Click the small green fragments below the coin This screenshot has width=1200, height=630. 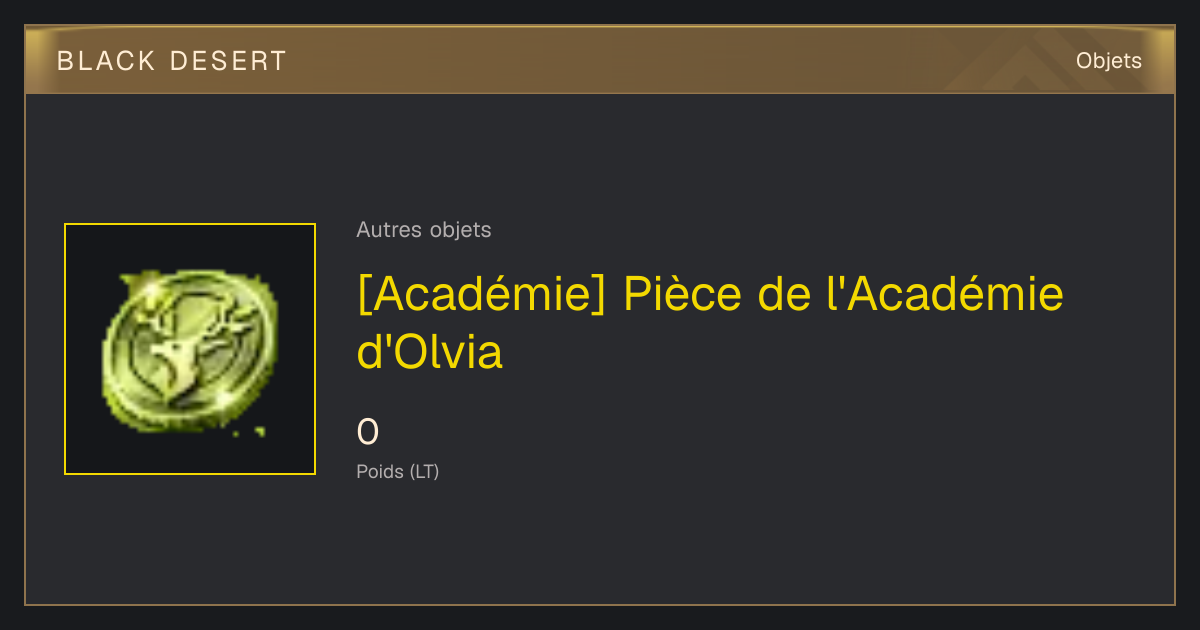pyautogui.click(x=250, y=432)
